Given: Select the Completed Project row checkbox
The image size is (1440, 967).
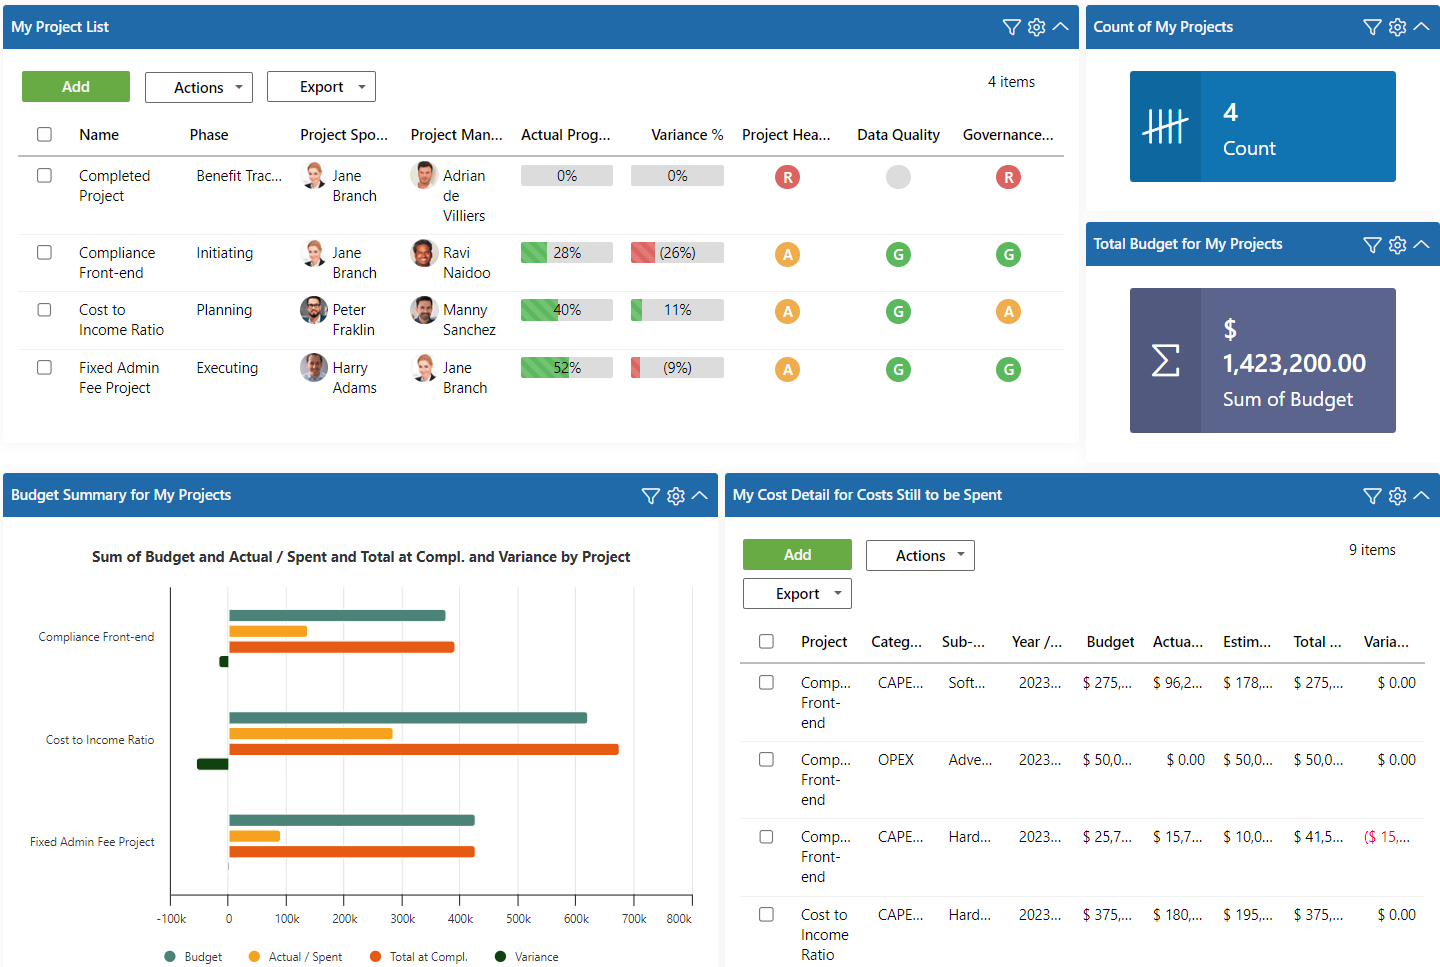Looking at the screenshot, I should click(44, 175).
